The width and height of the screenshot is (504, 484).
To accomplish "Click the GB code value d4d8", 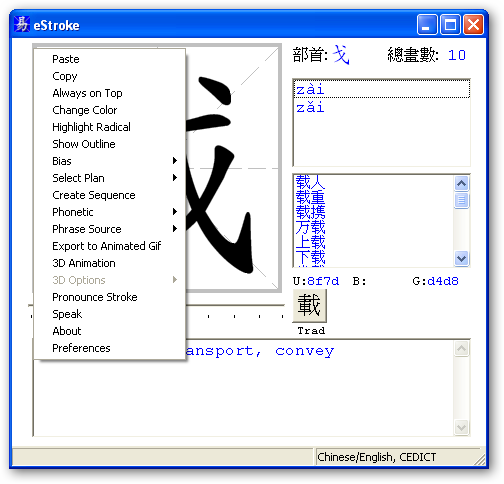I will 443,281.
